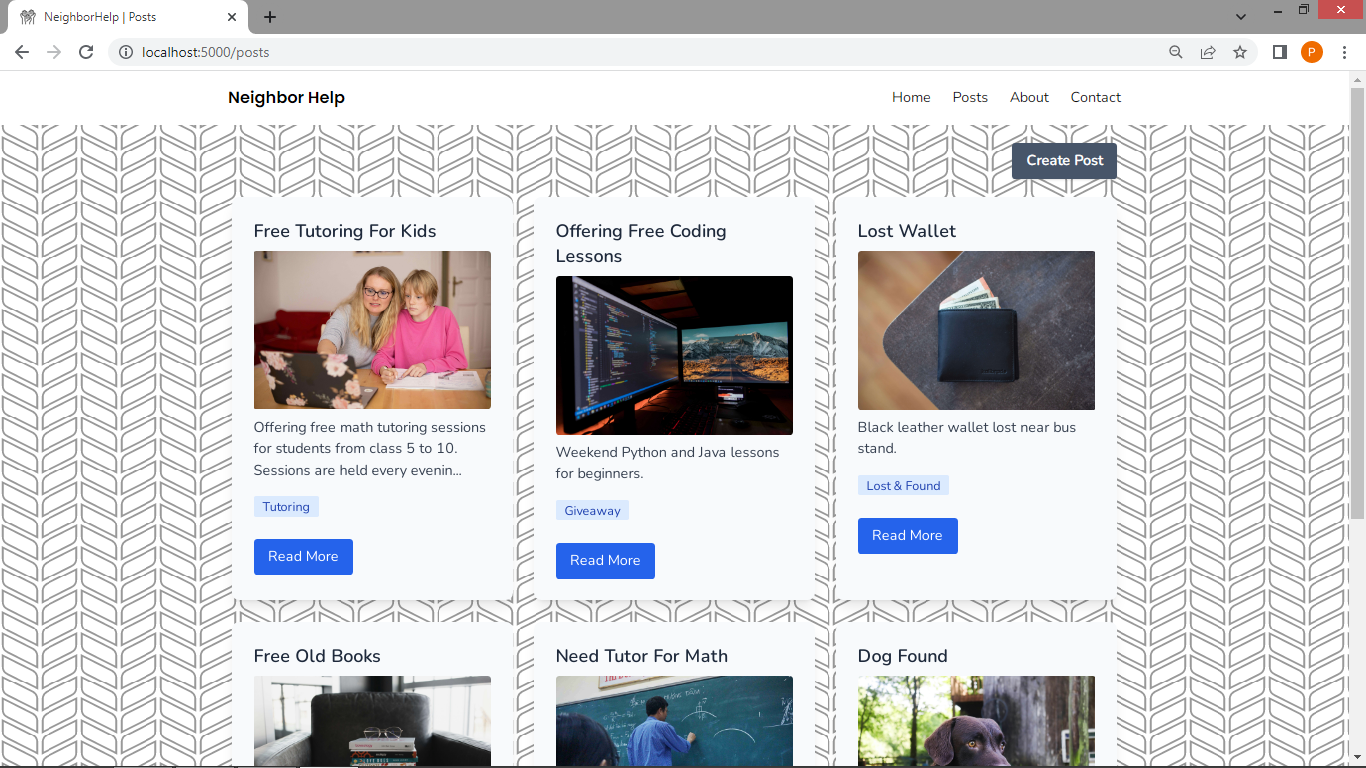Open the browser zoom magnifier icon
Screen dimensions: 1366x768
[1176, 52]
